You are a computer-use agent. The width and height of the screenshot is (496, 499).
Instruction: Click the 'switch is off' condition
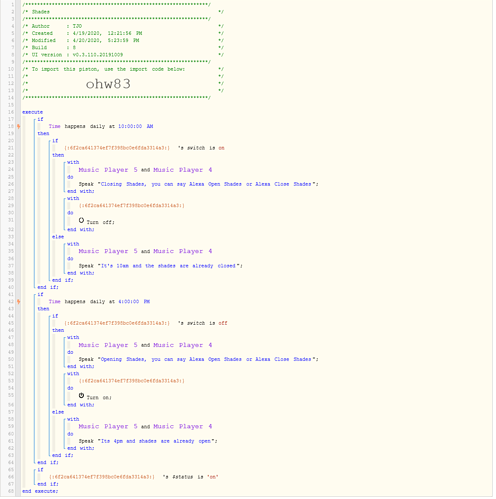point(202,323)
